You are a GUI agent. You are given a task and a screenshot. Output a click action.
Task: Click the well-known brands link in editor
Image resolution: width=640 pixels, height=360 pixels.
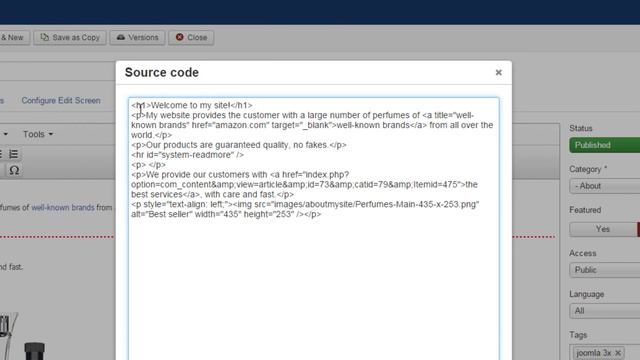point(63,207)
